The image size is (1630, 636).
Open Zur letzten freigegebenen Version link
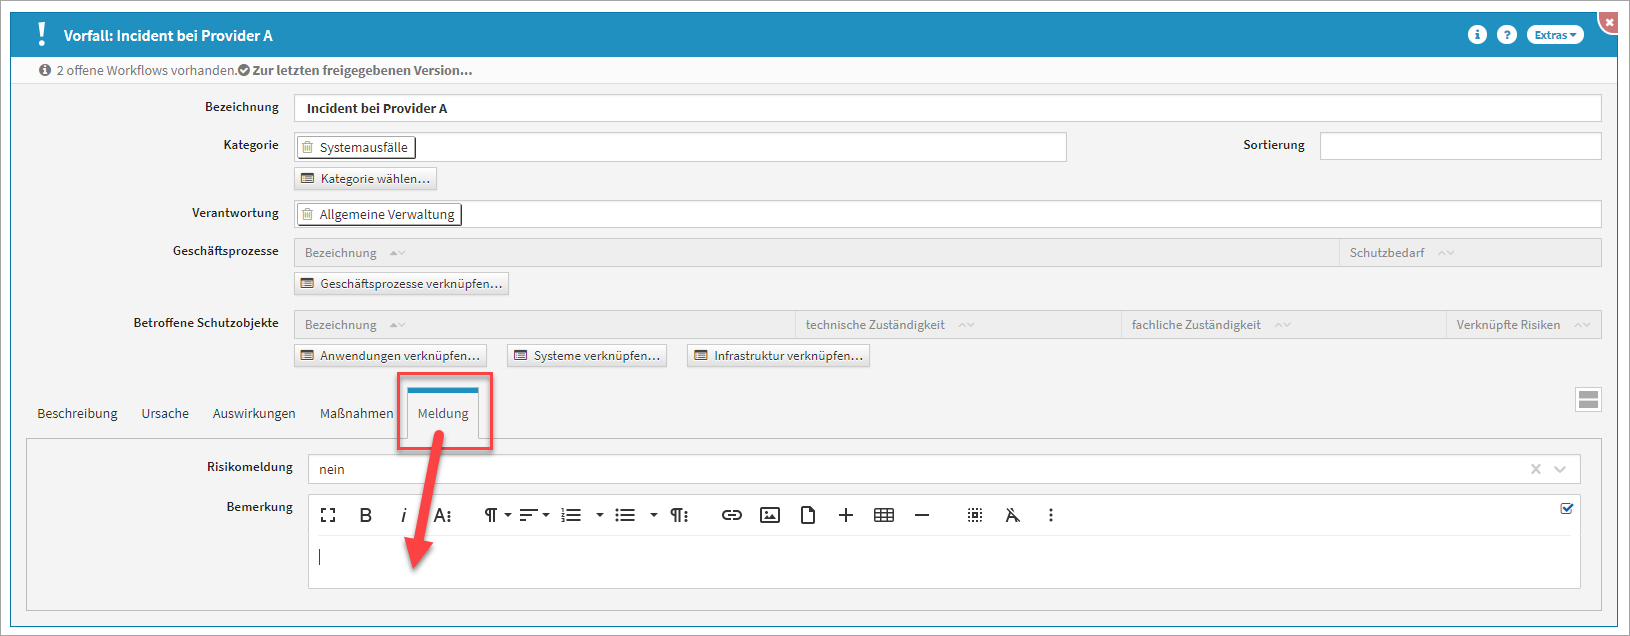pos(362,70)
